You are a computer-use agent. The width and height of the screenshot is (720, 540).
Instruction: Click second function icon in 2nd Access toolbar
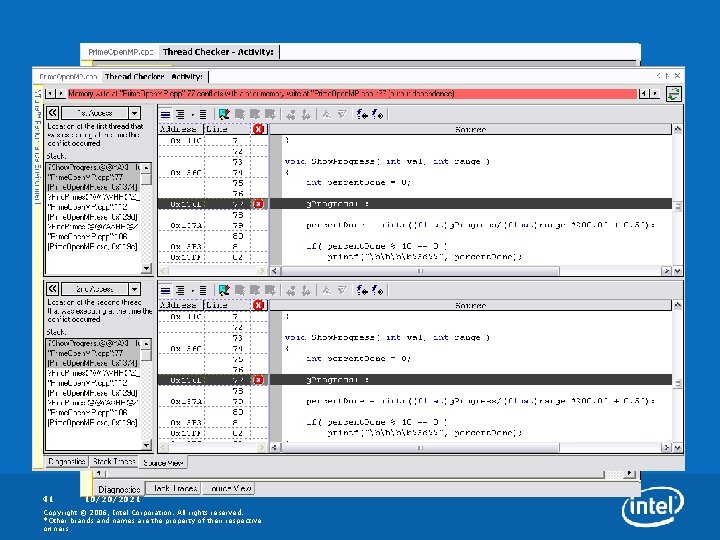(377, 290)
